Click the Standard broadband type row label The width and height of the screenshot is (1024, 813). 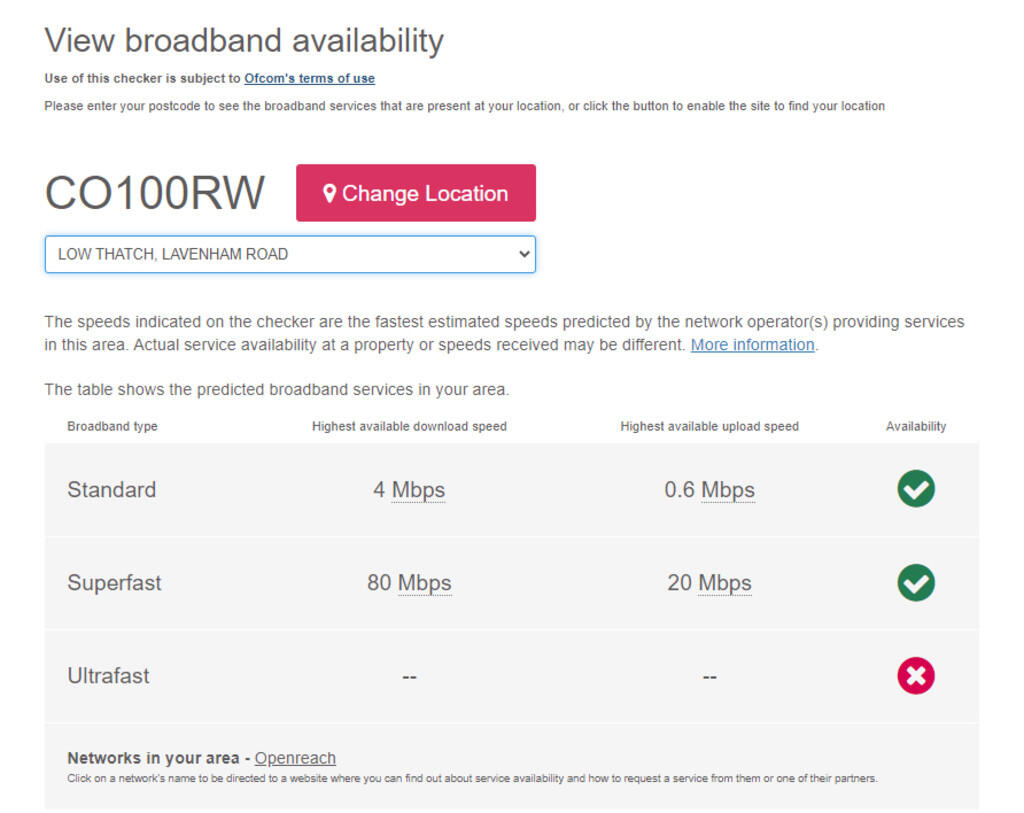(111, 490)
